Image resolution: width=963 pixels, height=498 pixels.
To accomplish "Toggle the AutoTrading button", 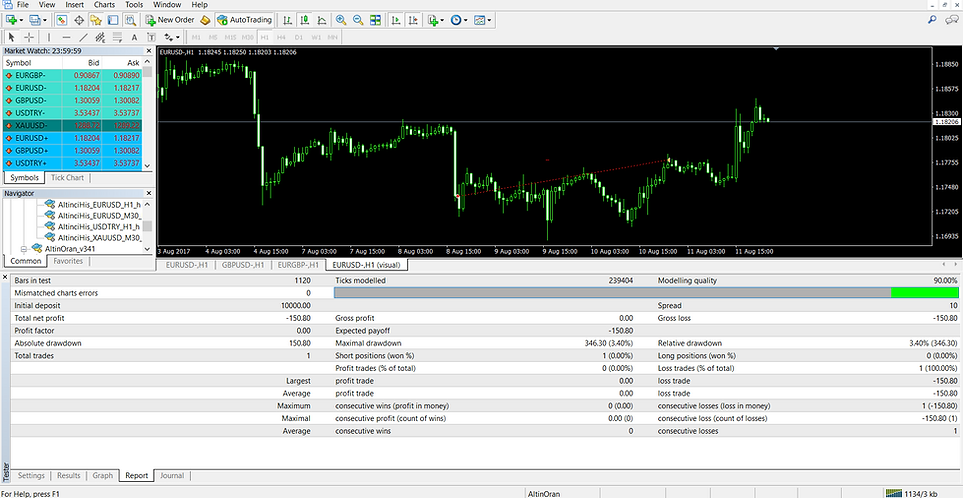I will click(x=244, y=20).
